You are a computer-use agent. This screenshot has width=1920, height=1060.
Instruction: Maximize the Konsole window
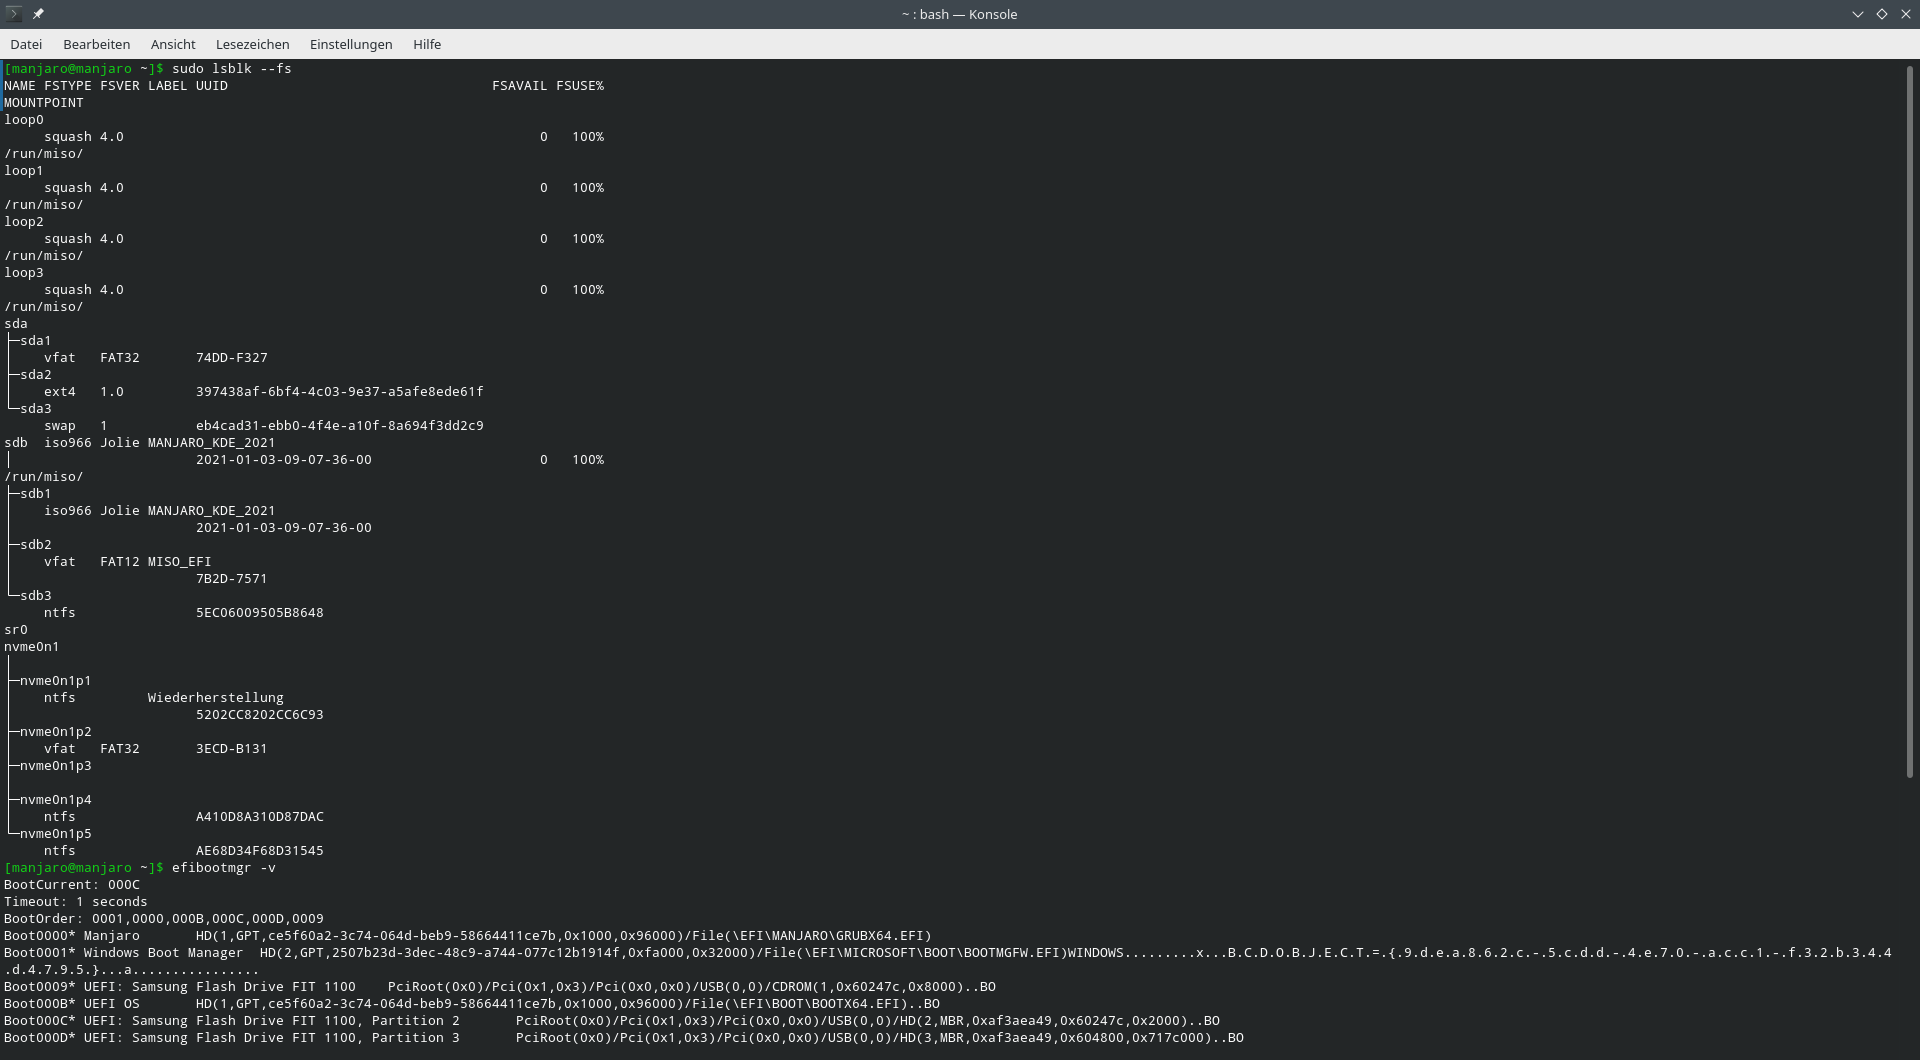coord(1881,14)
